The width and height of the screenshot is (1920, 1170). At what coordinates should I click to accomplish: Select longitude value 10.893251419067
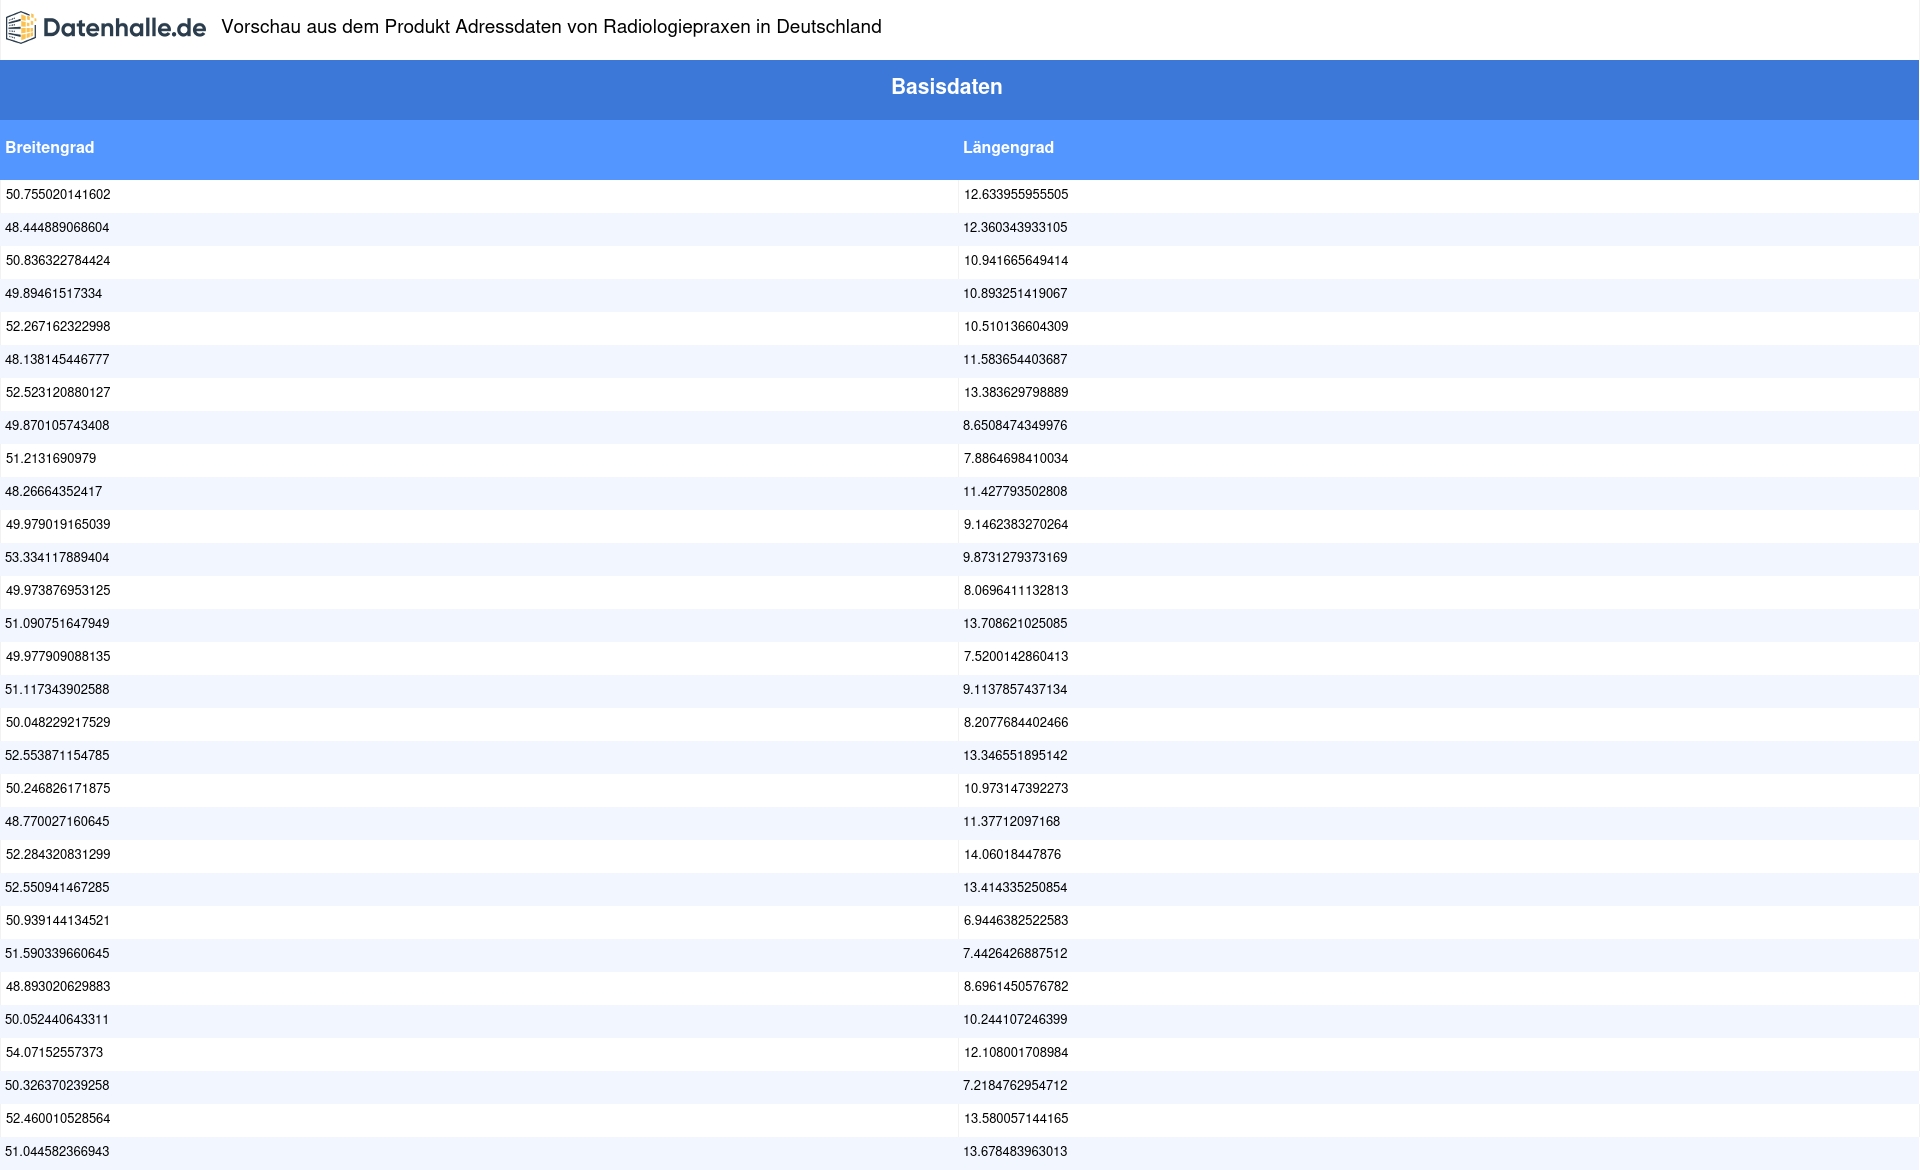point(1015,294)
